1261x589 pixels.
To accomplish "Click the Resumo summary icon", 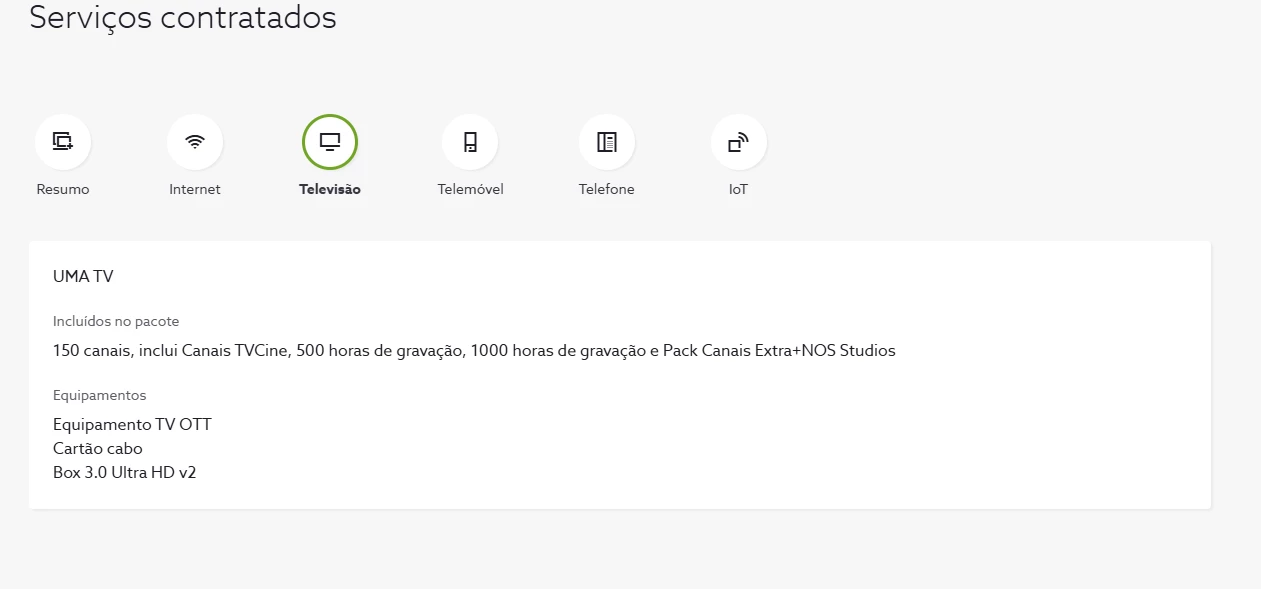I will click(x=63, y=142).
